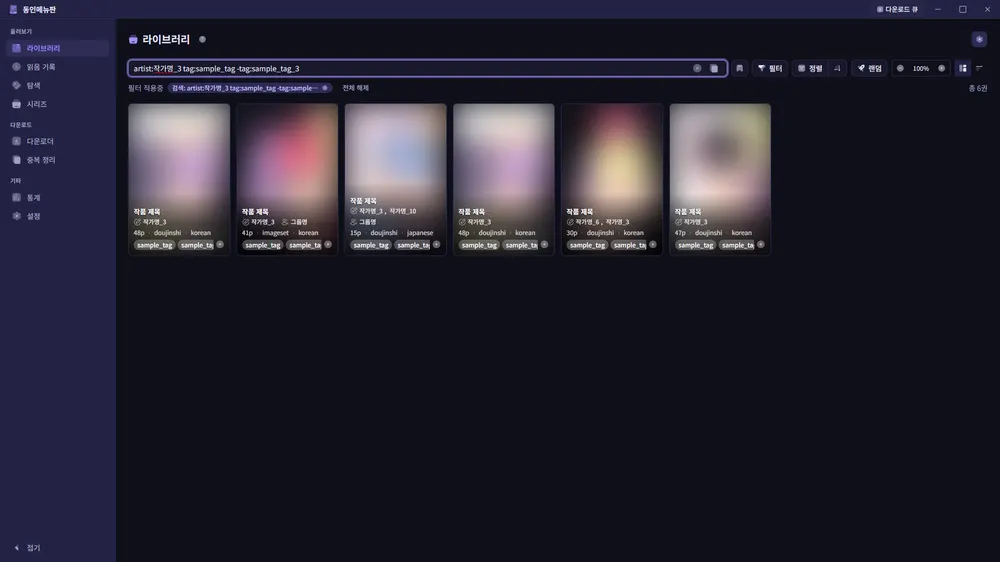Image resolution: width=1000 pixels, height=562 pixels.
Task: Decrease thumbnail zoom with minus icon
Action: pyautogui.click(x=900, y=68)
